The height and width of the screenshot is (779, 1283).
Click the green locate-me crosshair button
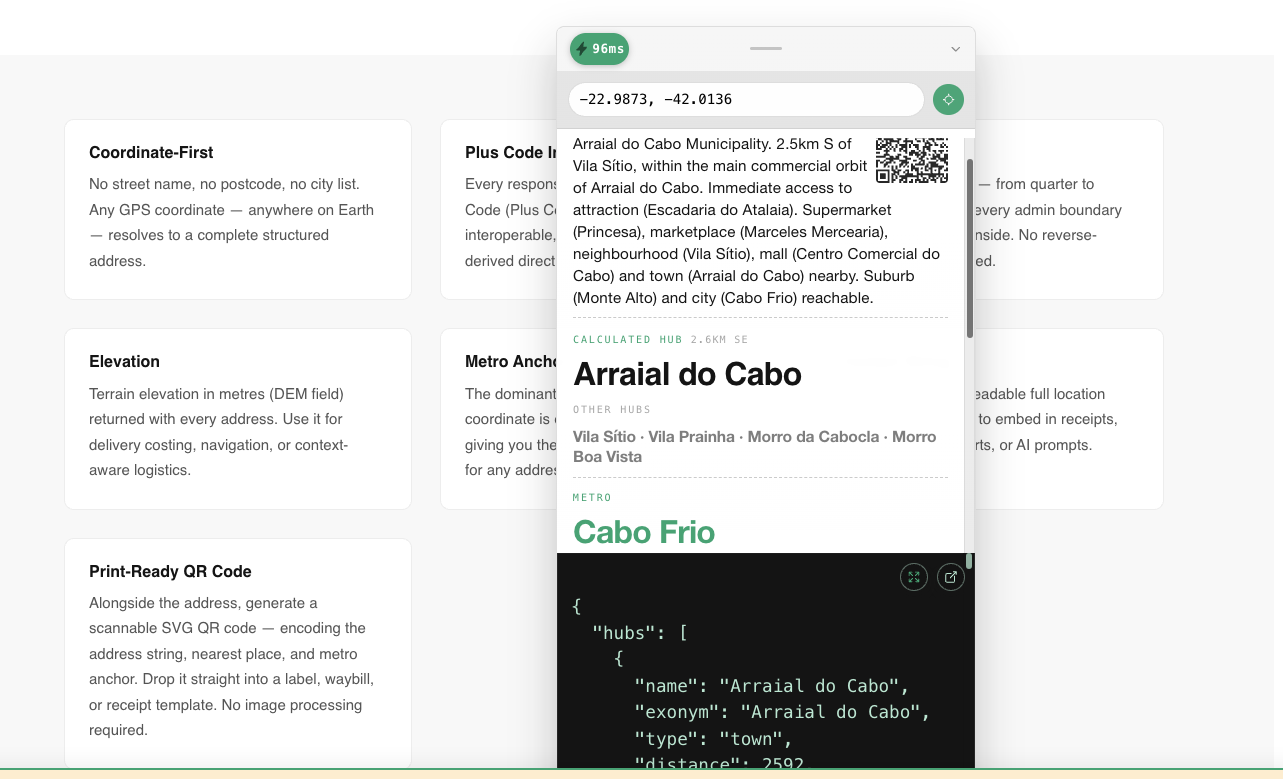coord(948,99)
